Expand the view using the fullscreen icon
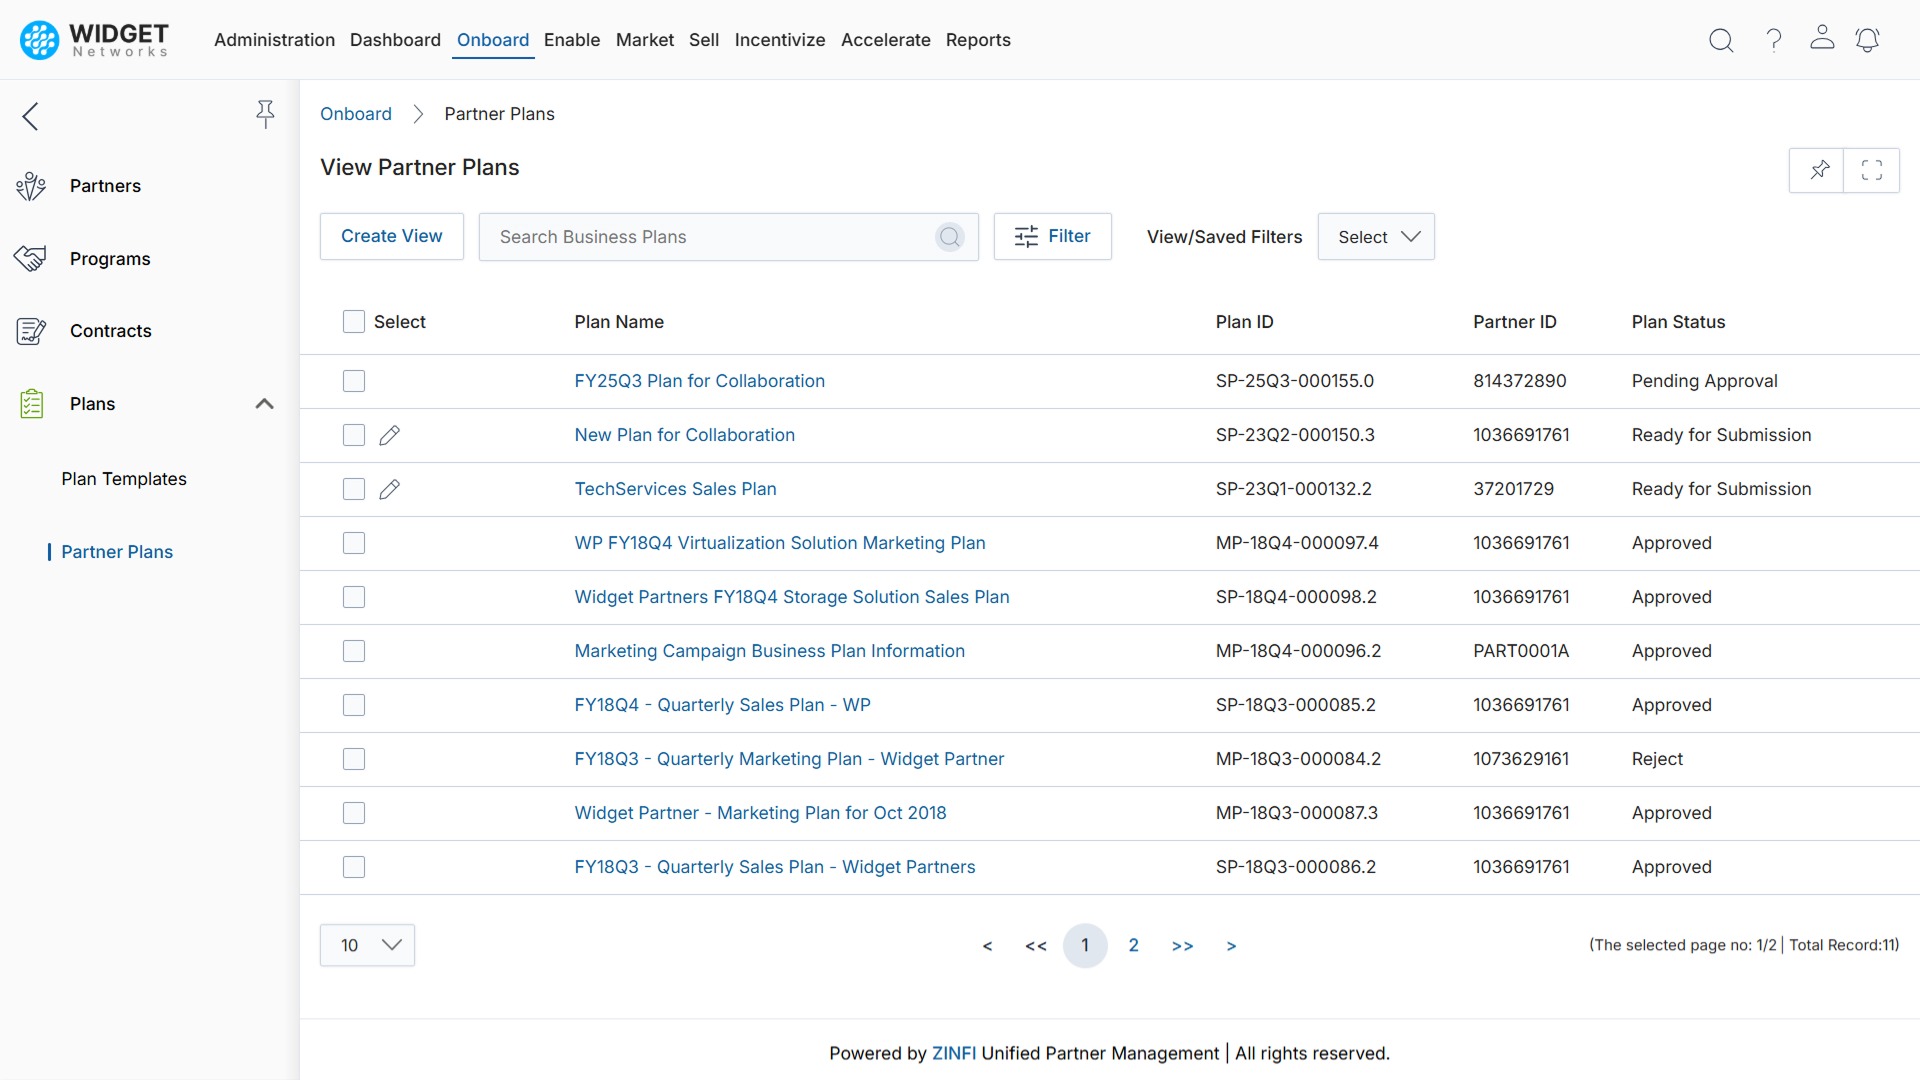Screen dimensions: 1920x1080 pyautogui.click(x=1871, y=170)
